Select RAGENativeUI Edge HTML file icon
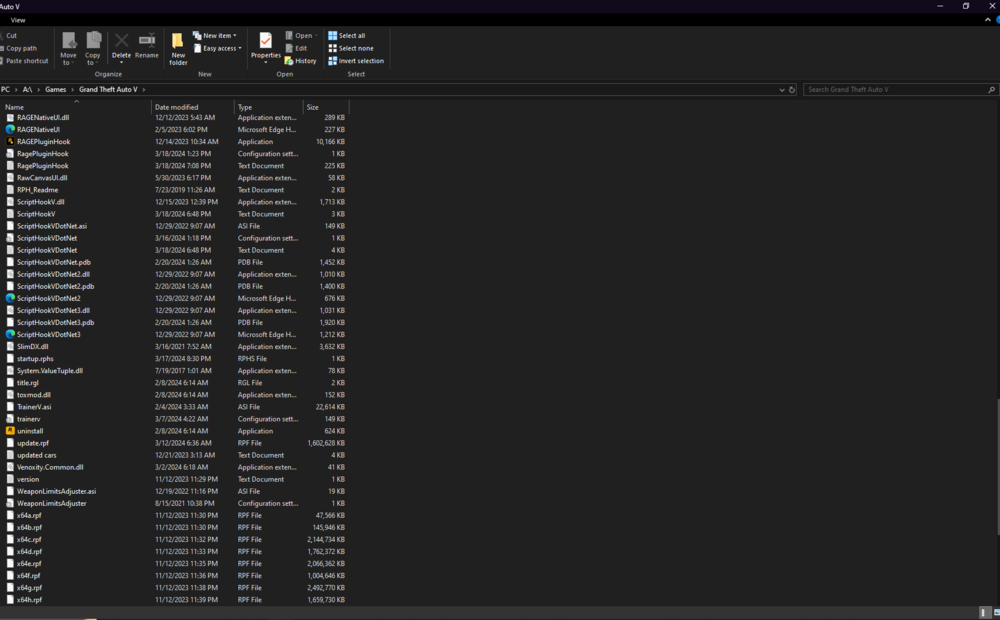 coord(10,129)
